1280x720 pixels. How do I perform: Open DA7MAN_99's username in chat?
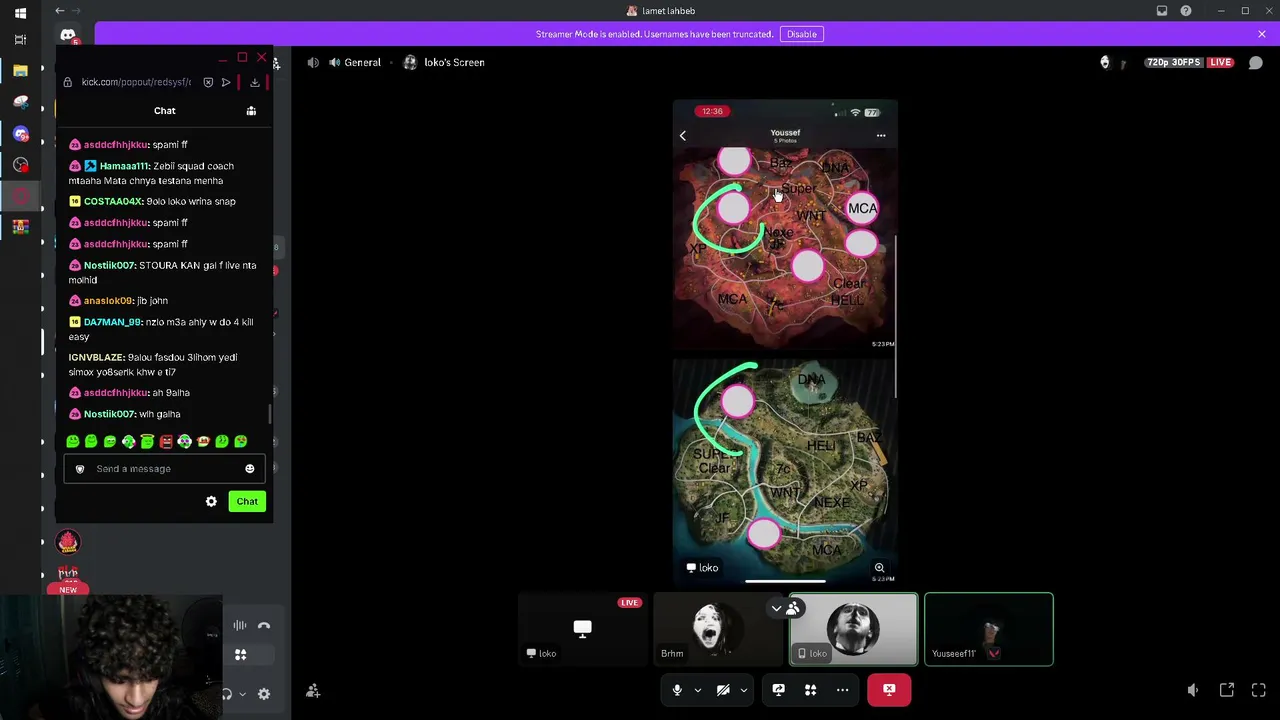point(112,322)
